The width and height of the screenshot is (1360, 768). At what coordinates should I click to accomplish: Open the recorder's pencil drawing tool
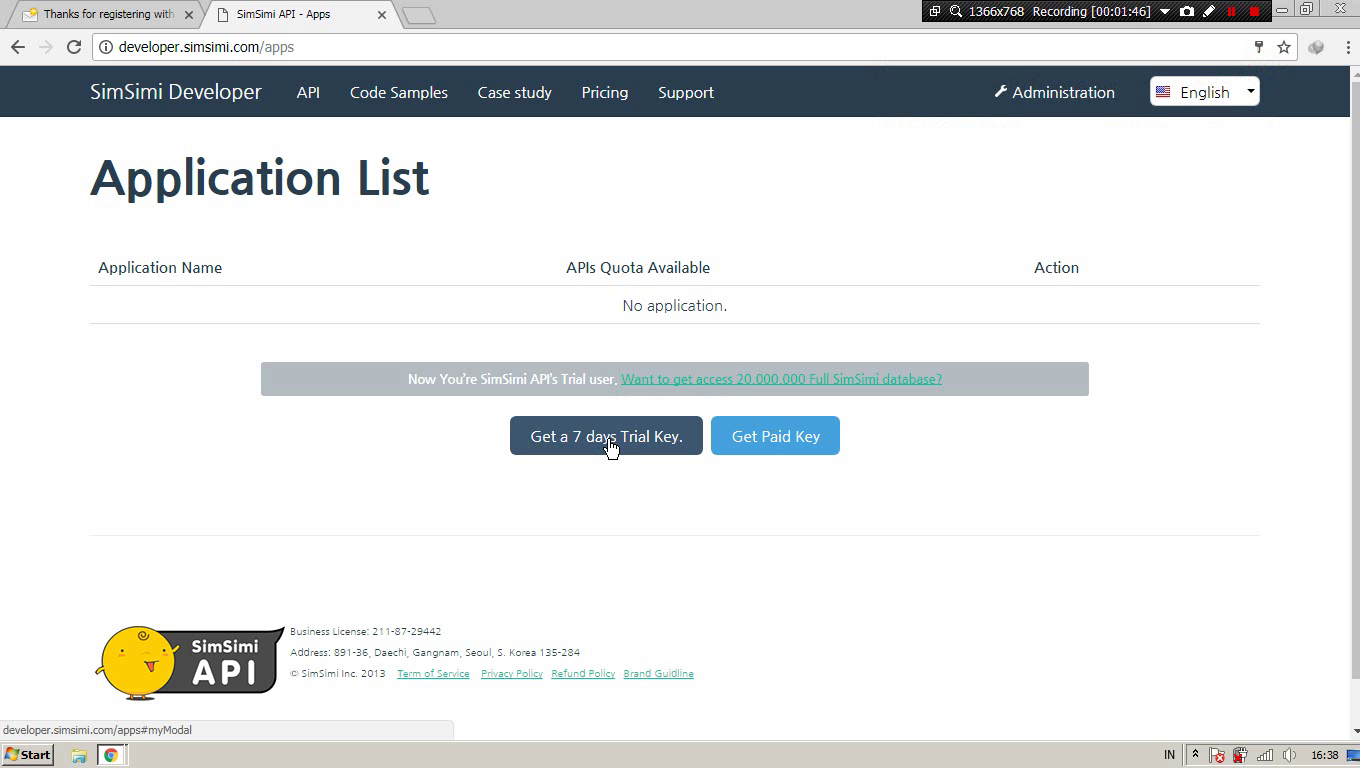click(1209, 11)
